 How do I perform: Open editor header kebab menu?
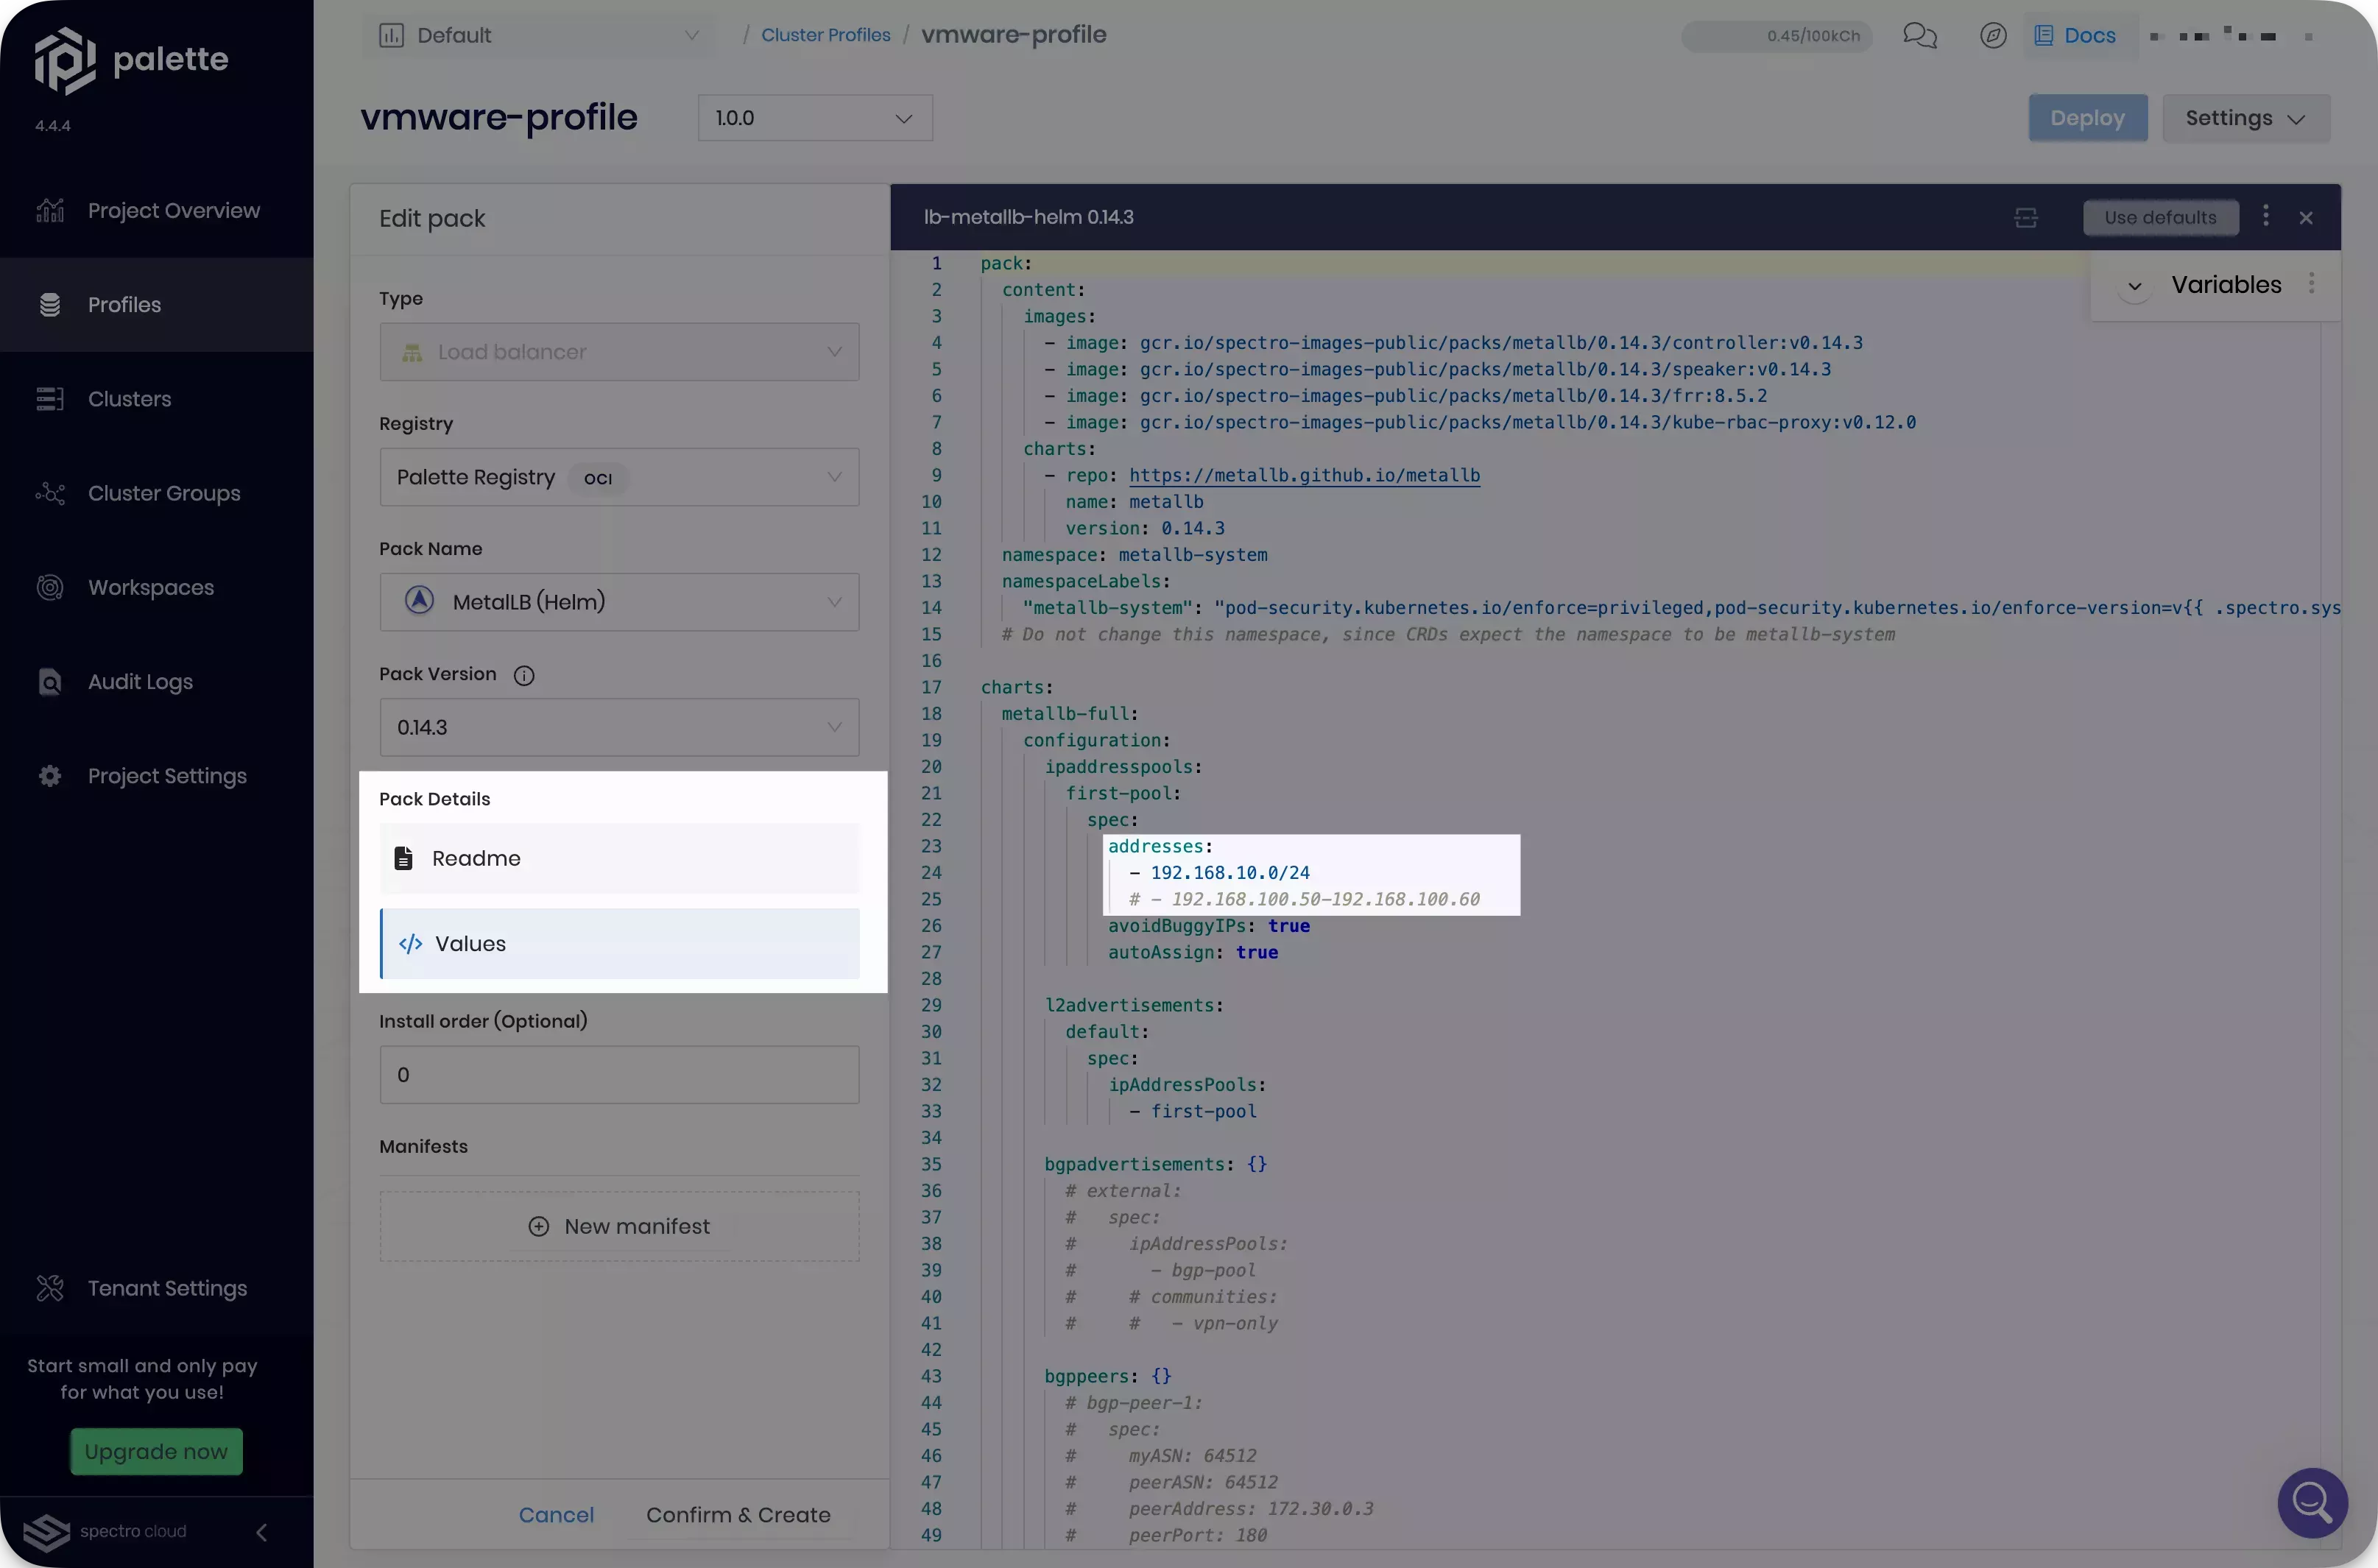(x=2265, y=216)
